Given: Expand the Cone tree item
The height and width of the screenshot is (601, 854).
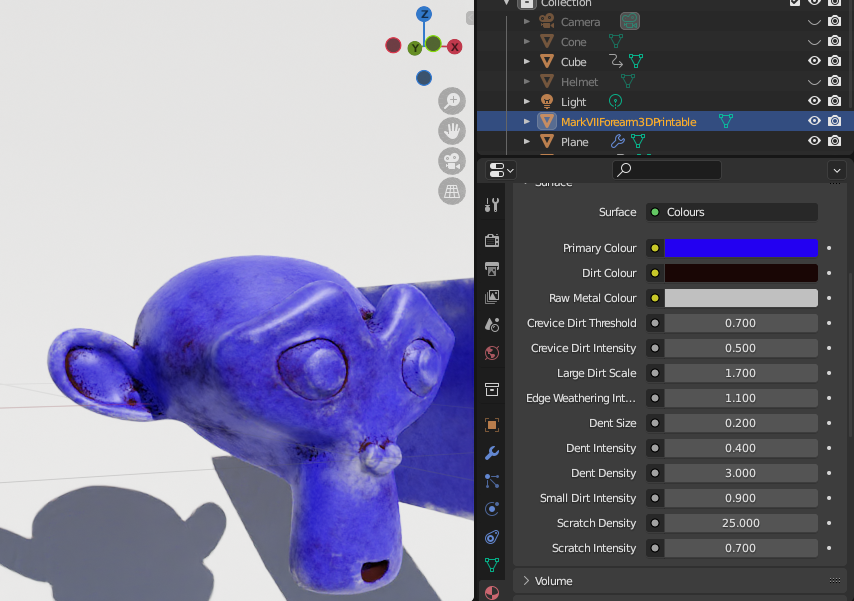Looking at the screenshot, I should 527,41.
